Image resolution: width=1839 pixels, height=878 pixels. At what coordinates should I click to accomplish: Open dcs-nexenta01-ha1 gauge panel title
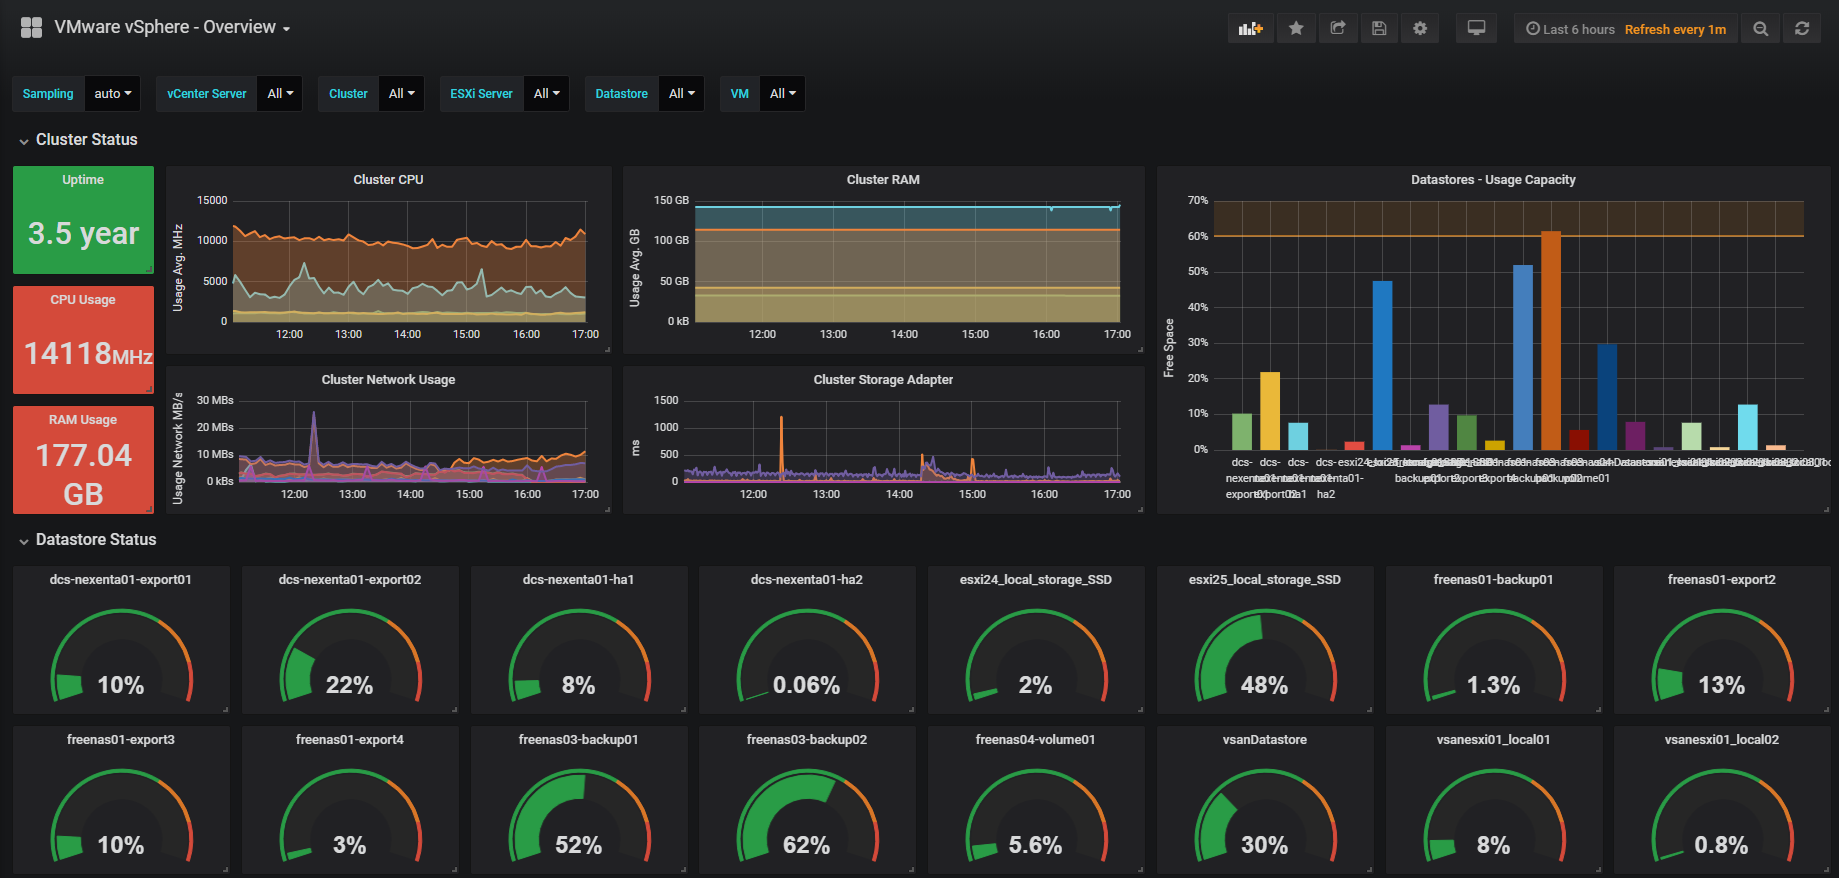click(x=578, y=580)
